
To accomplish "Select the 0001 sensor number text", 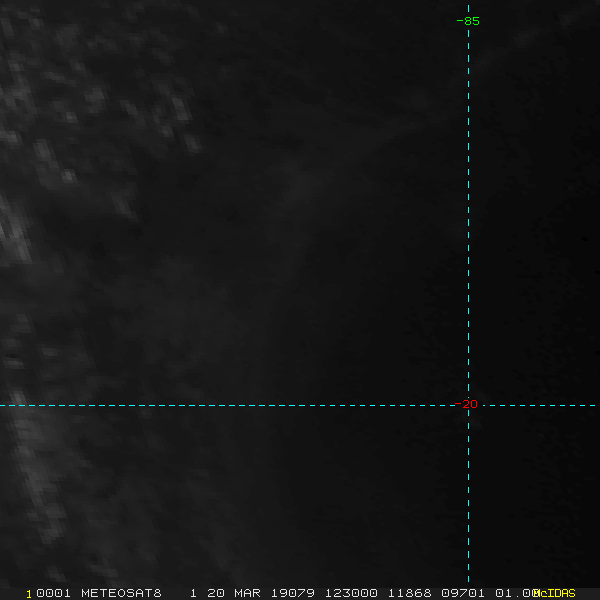I will click(x=53, y=593).
